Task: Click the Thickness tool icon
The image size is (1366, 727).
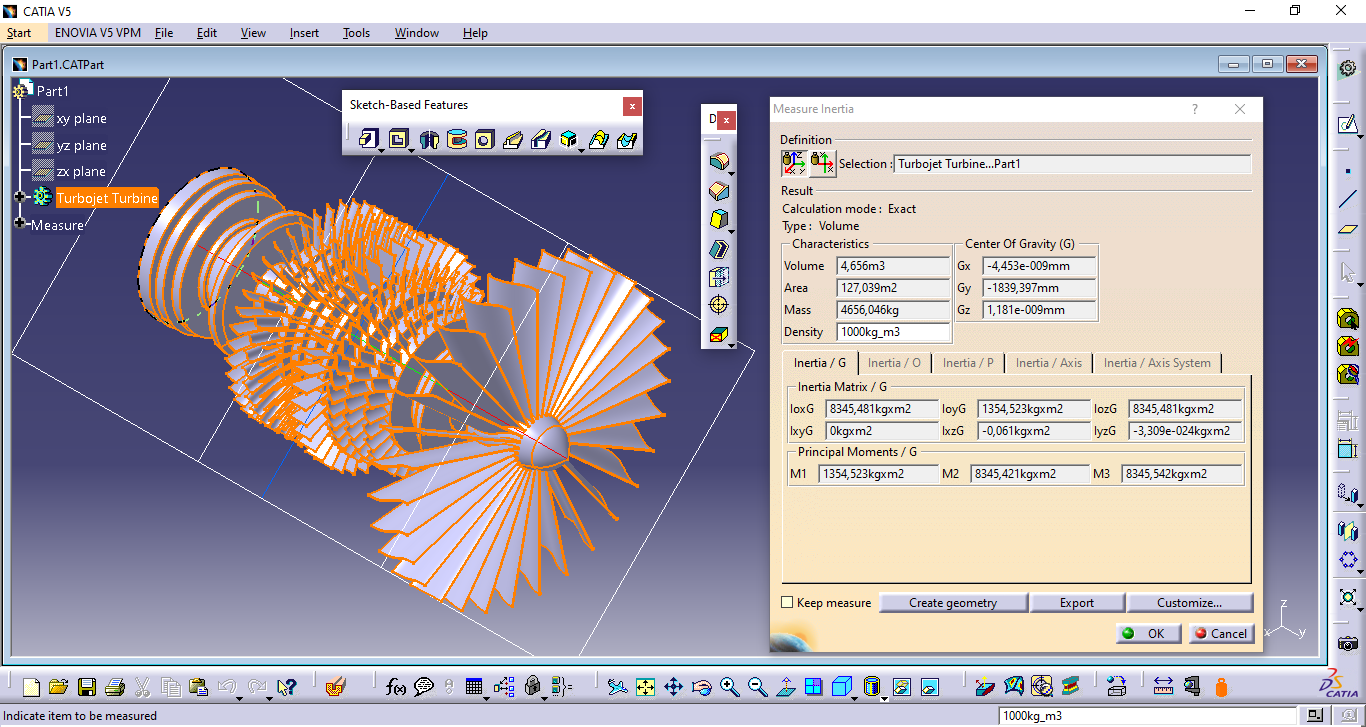Action: [x=718, y=277]
